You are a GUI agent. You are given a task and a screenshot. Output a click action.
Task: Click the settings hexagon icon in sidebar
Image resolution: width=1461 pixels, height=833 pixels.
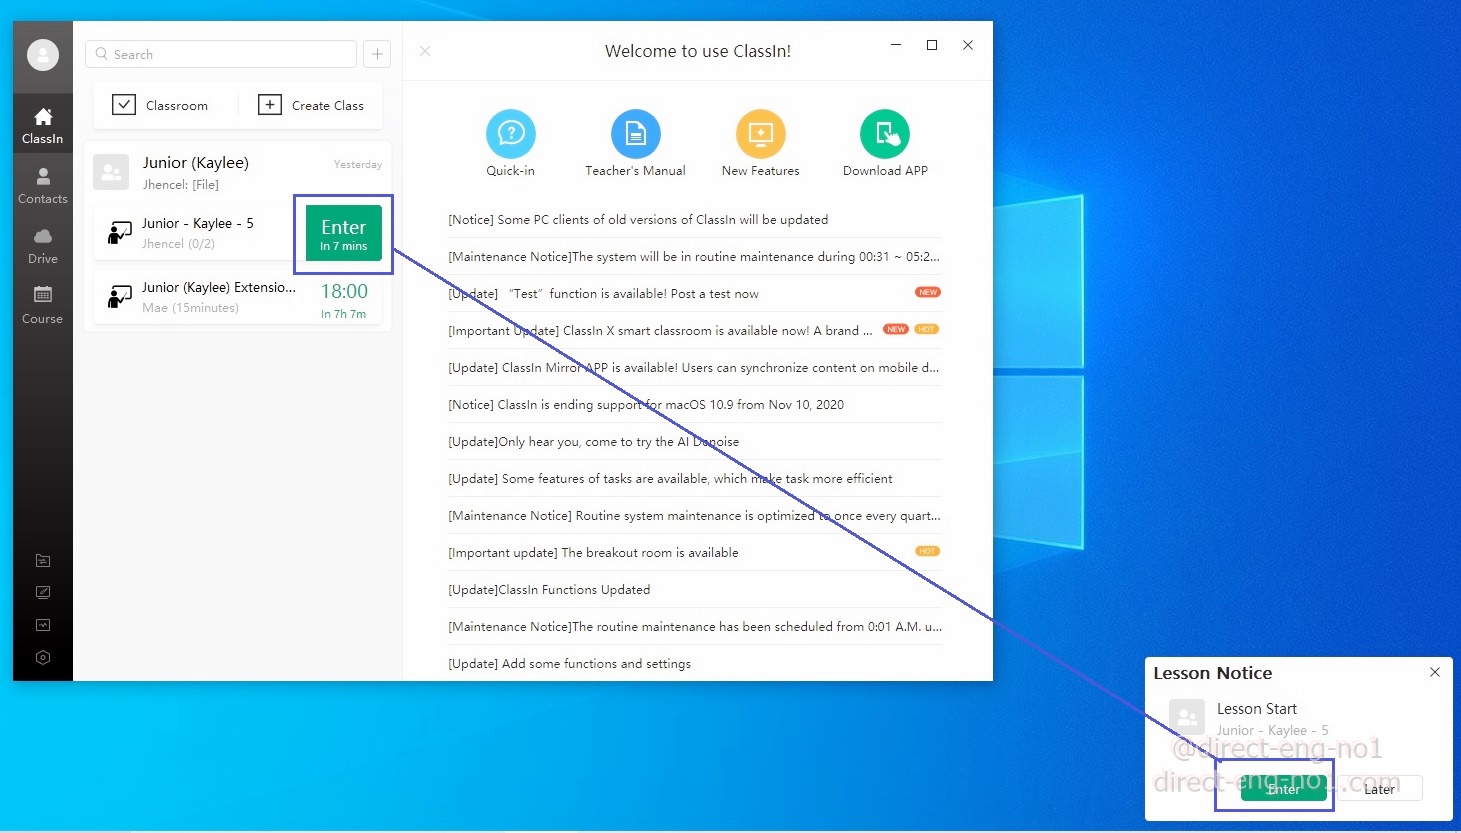(42, 657)
